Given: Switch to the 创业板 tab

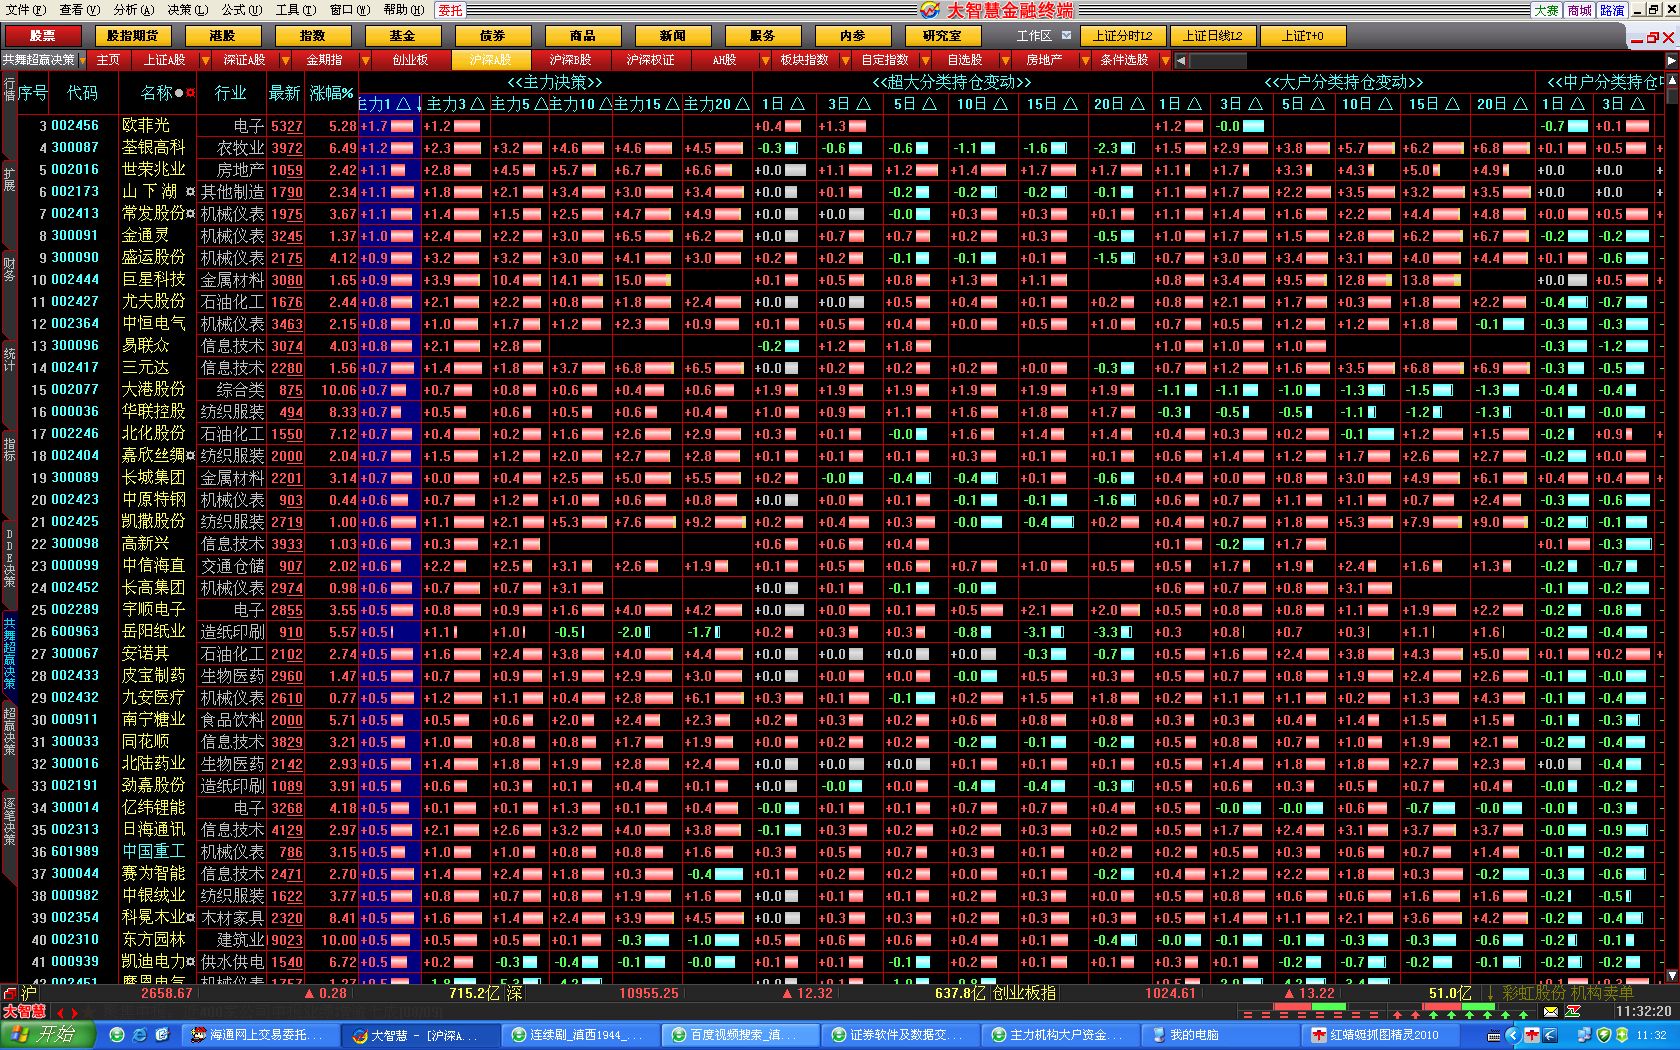Looking at the screenshot, I should pyautogui.click(x=410, y=60).
